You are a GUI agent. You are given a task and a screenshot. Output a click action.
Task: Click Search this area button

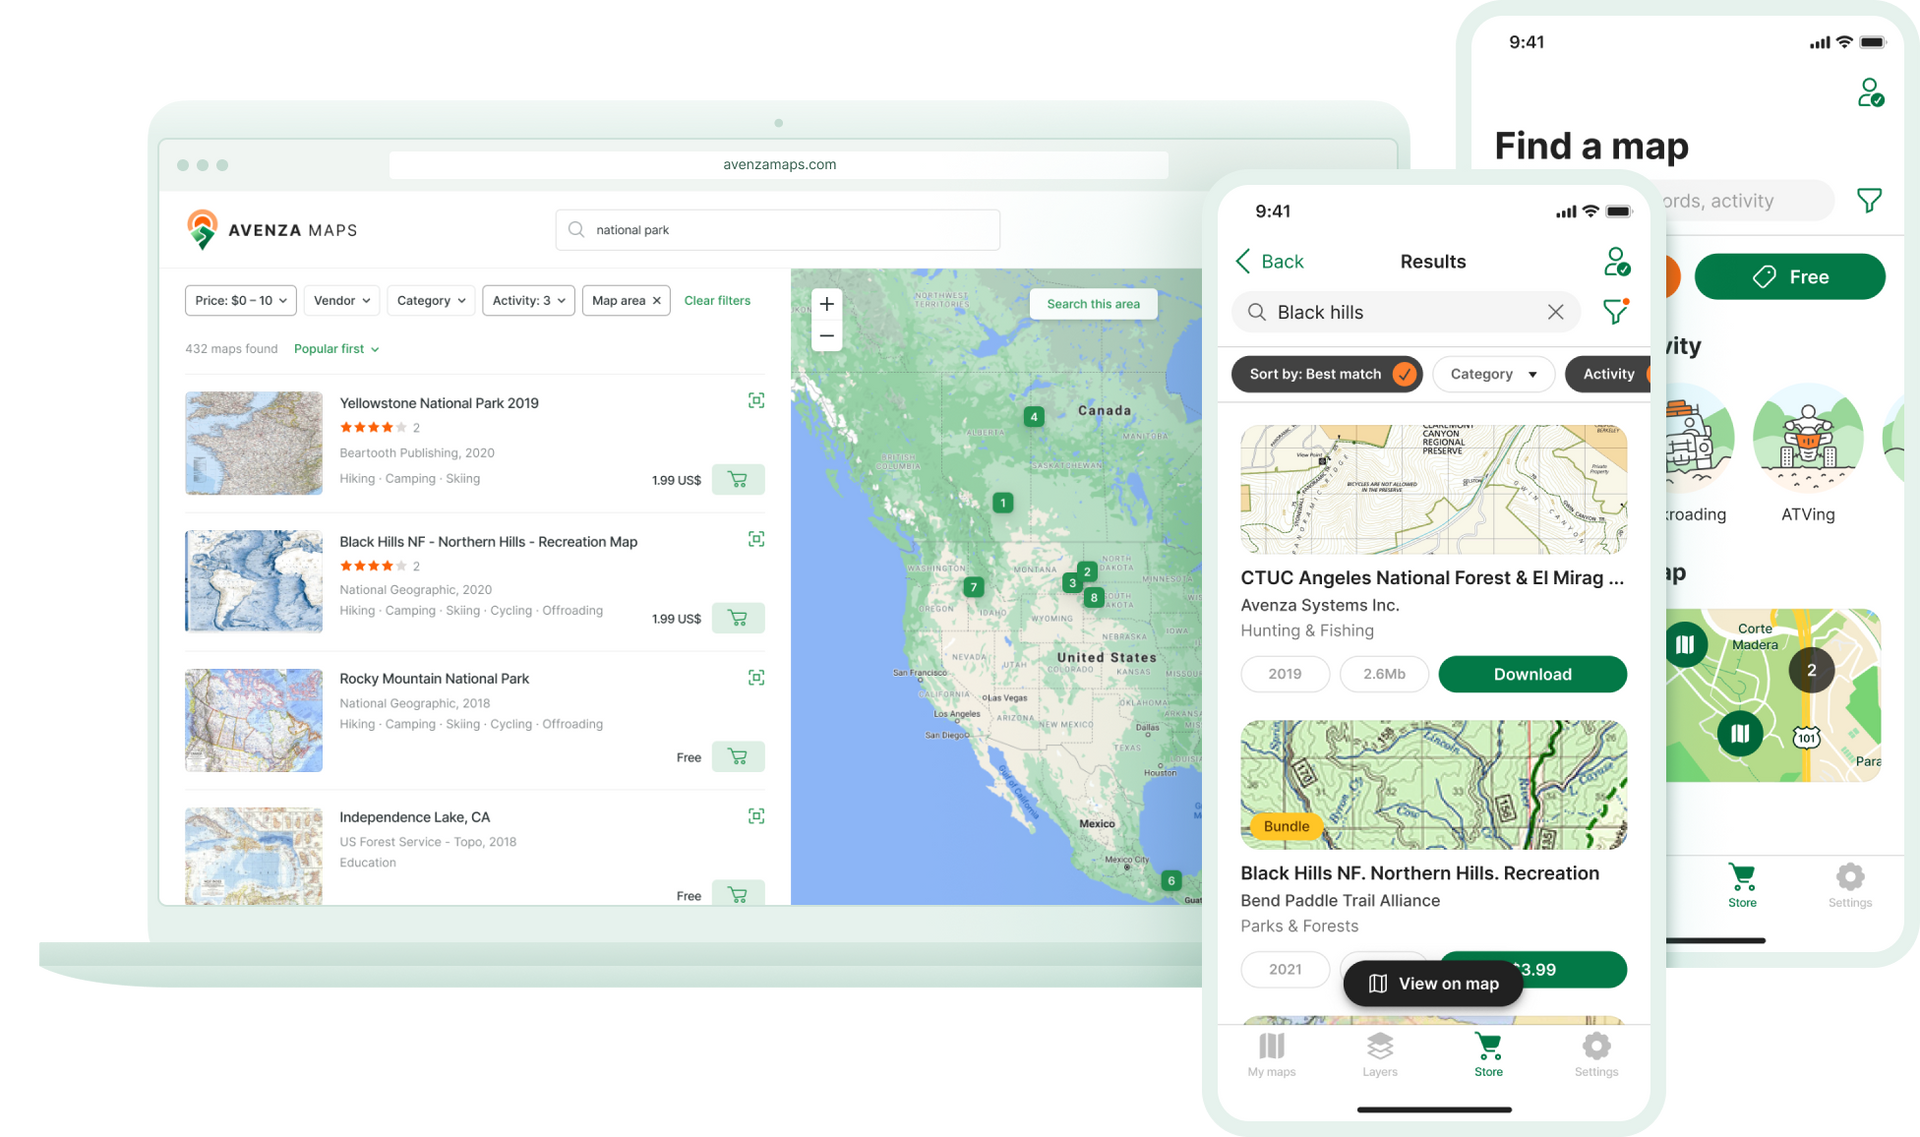(x=1093, y=304)
